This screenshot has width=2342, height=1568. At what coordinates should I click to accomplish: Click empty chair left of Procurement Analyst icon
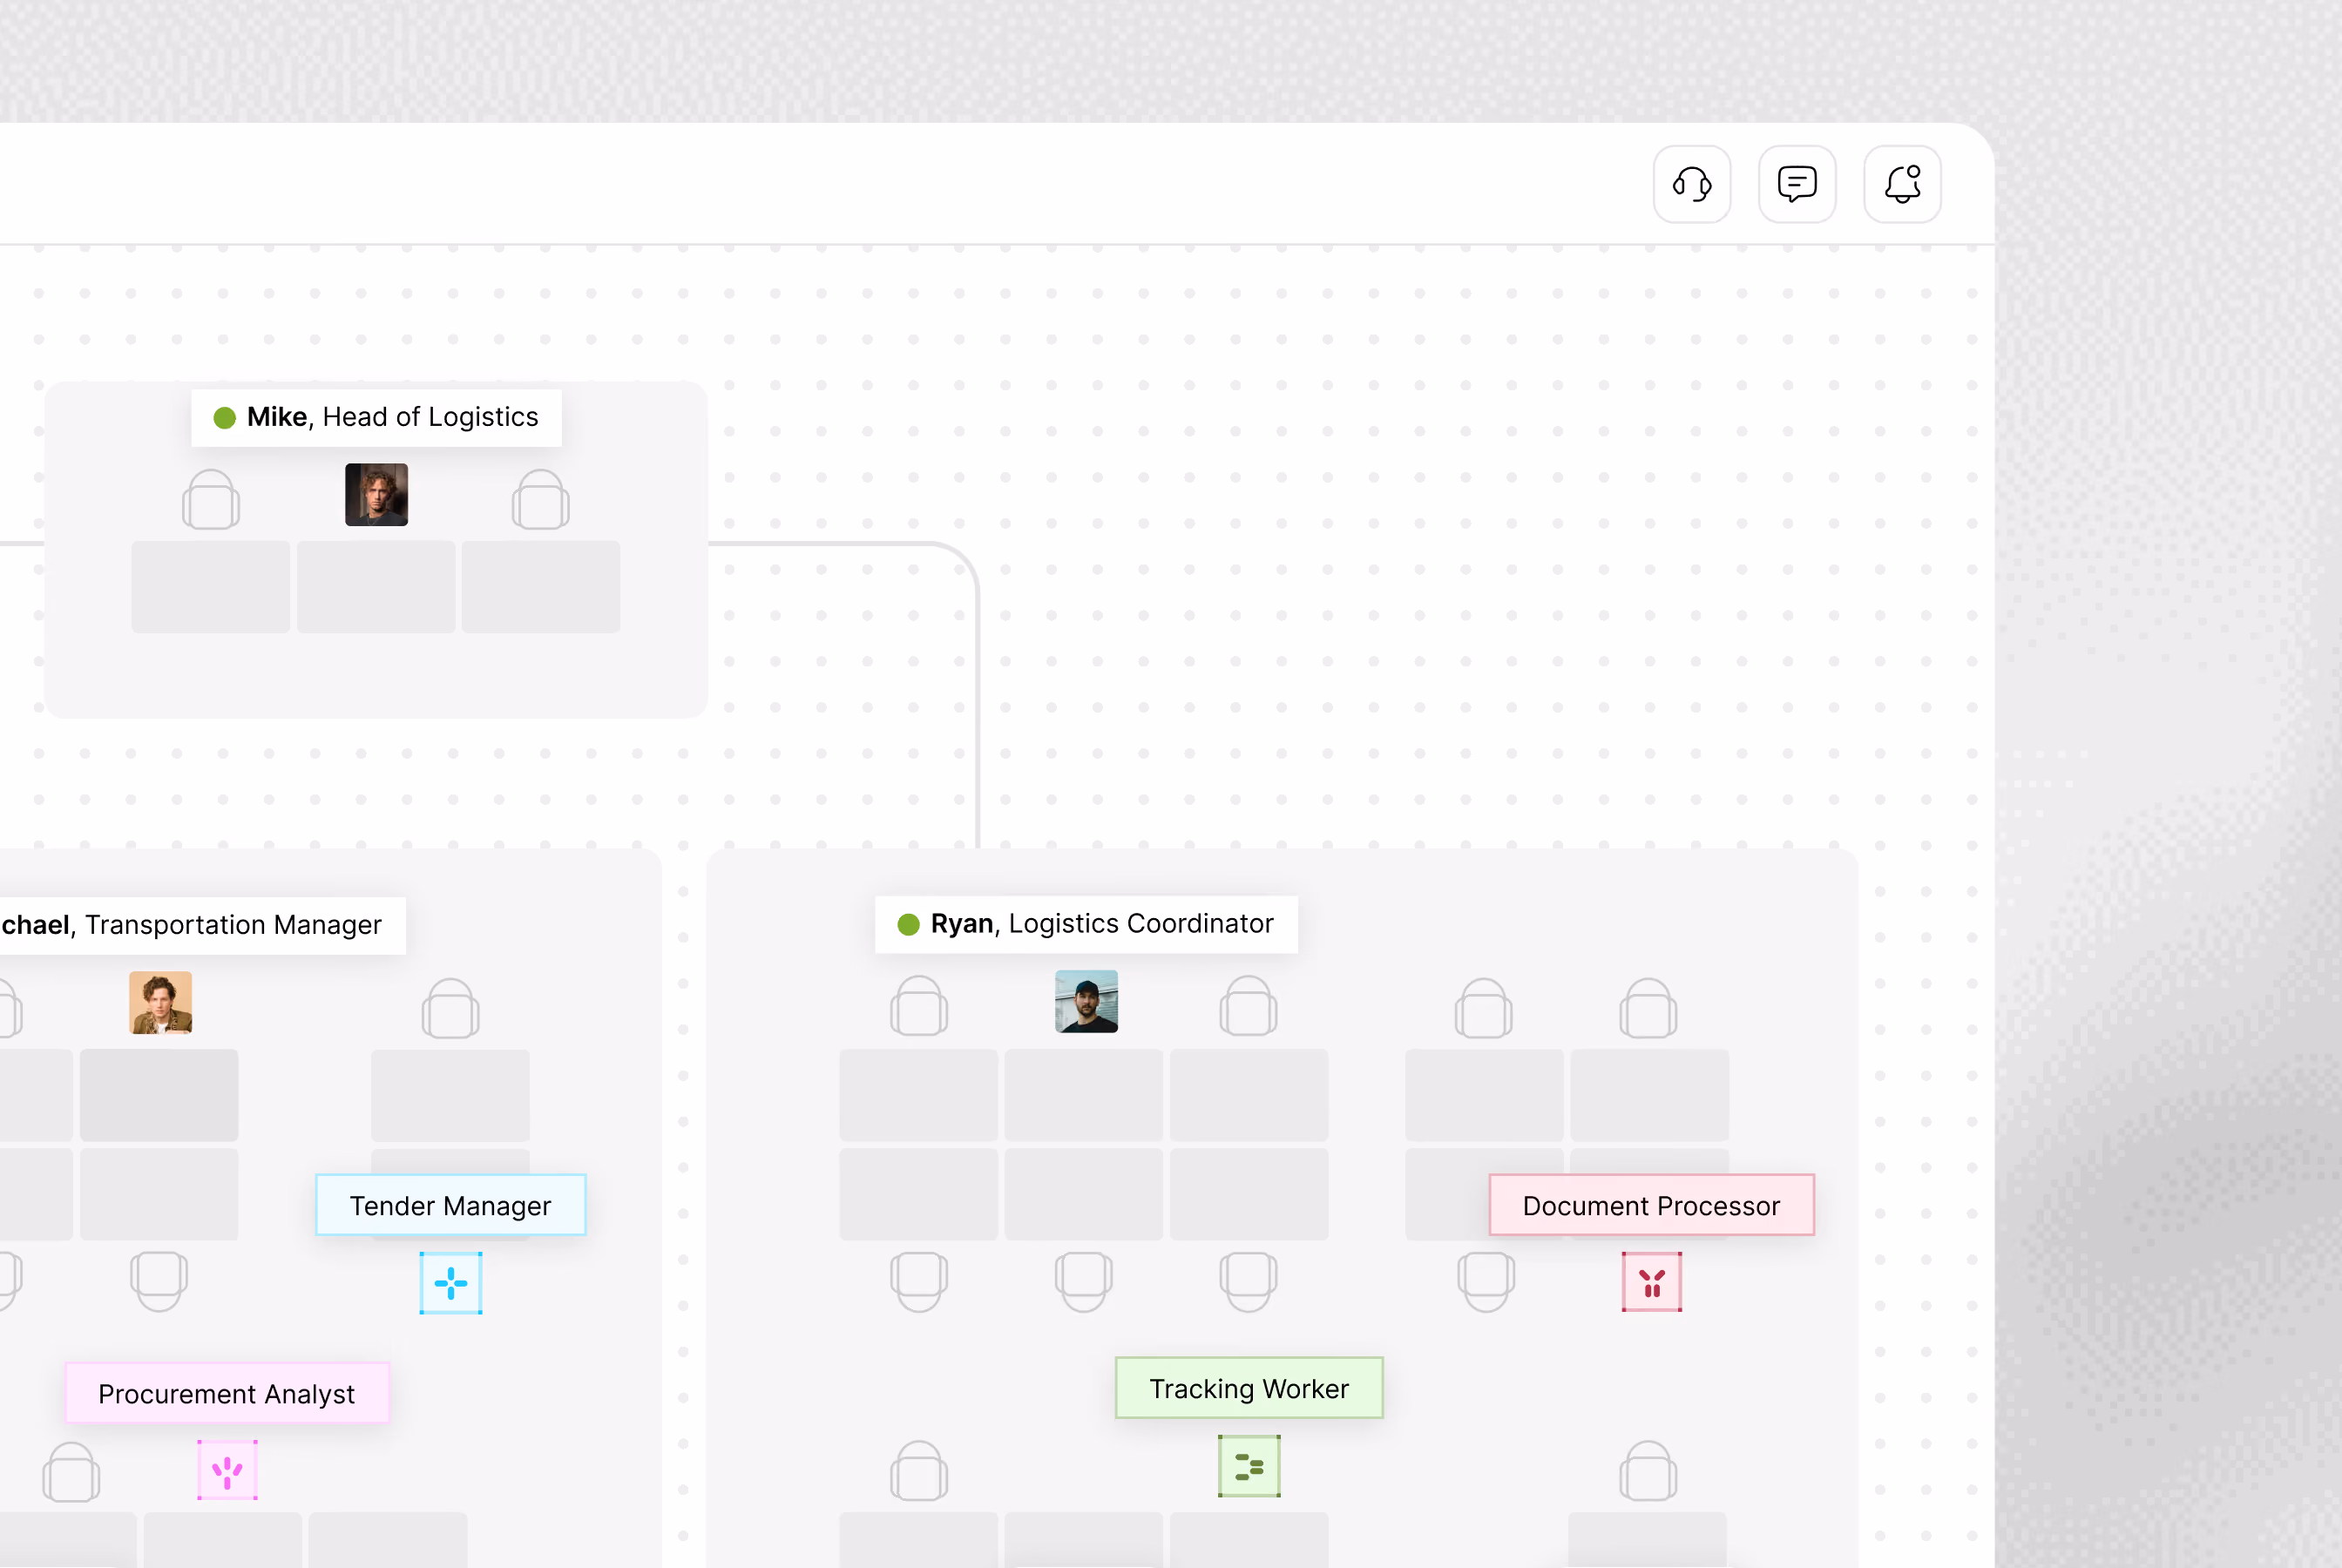(71, 1472)
